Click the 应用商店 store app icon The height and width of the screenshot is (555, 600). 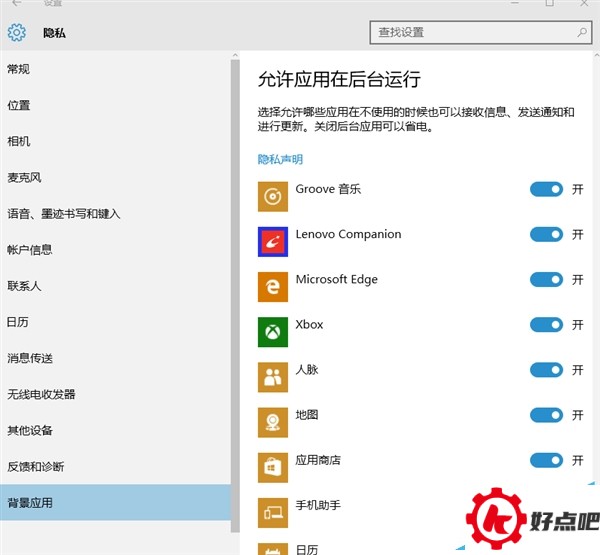click(272, 467)
